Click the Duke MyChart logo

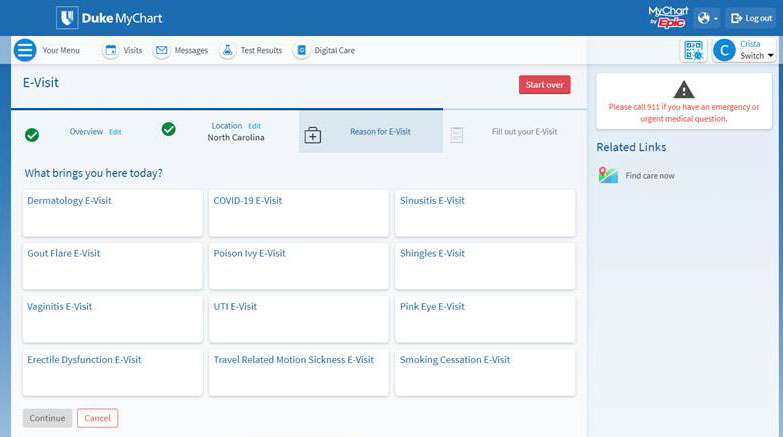tap(110, 18)
